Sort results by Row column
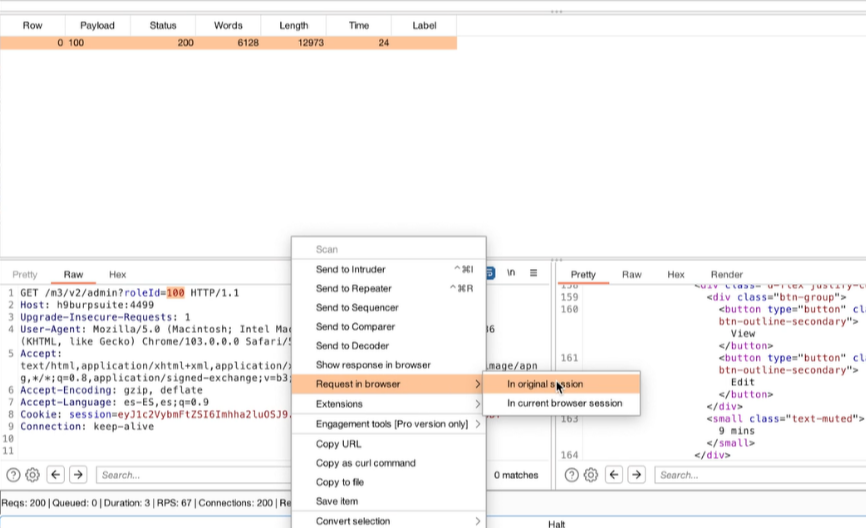Screen dimensions: 866x528 33,25
